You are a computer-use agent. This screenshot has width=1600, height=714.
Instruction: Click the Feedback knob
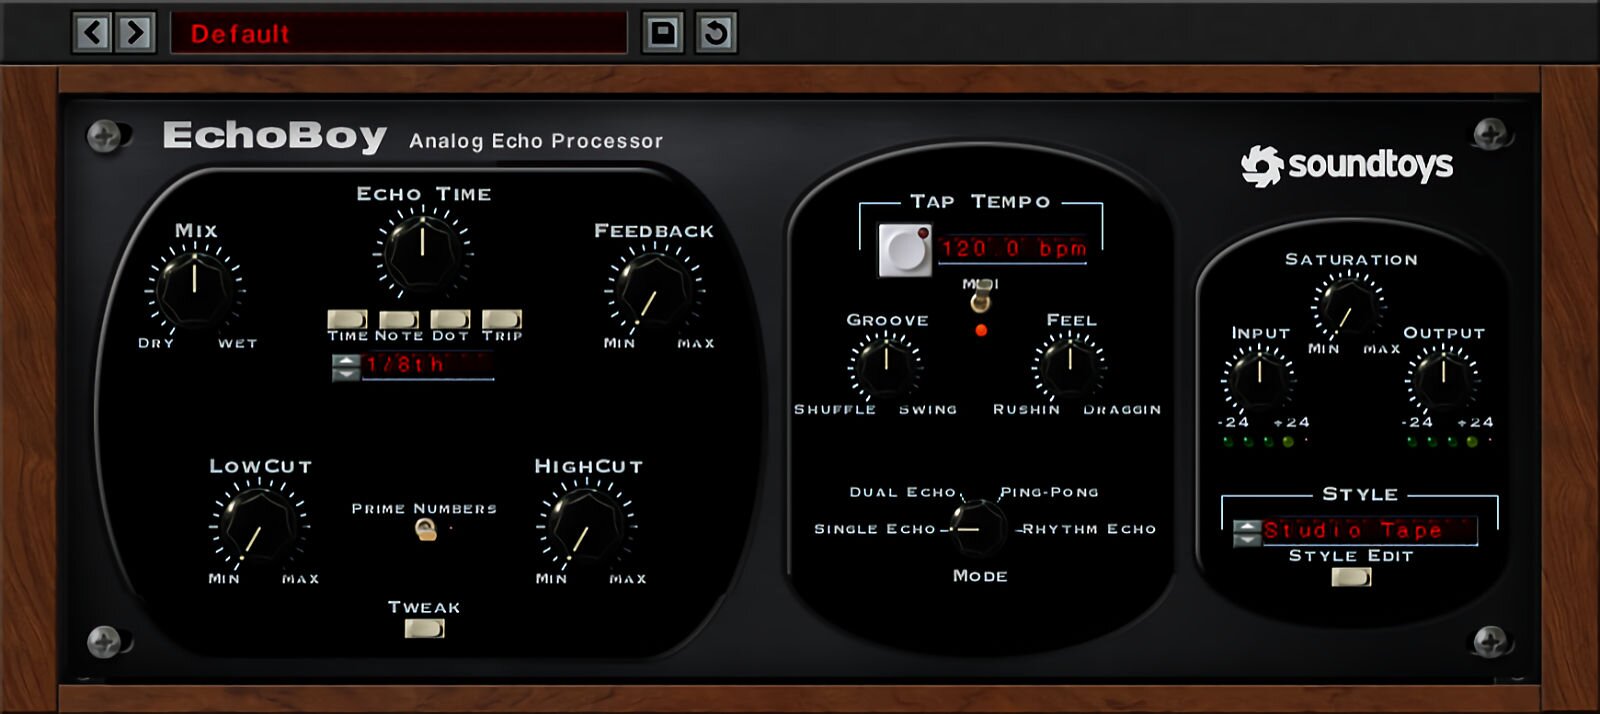(x=654, y=291)
